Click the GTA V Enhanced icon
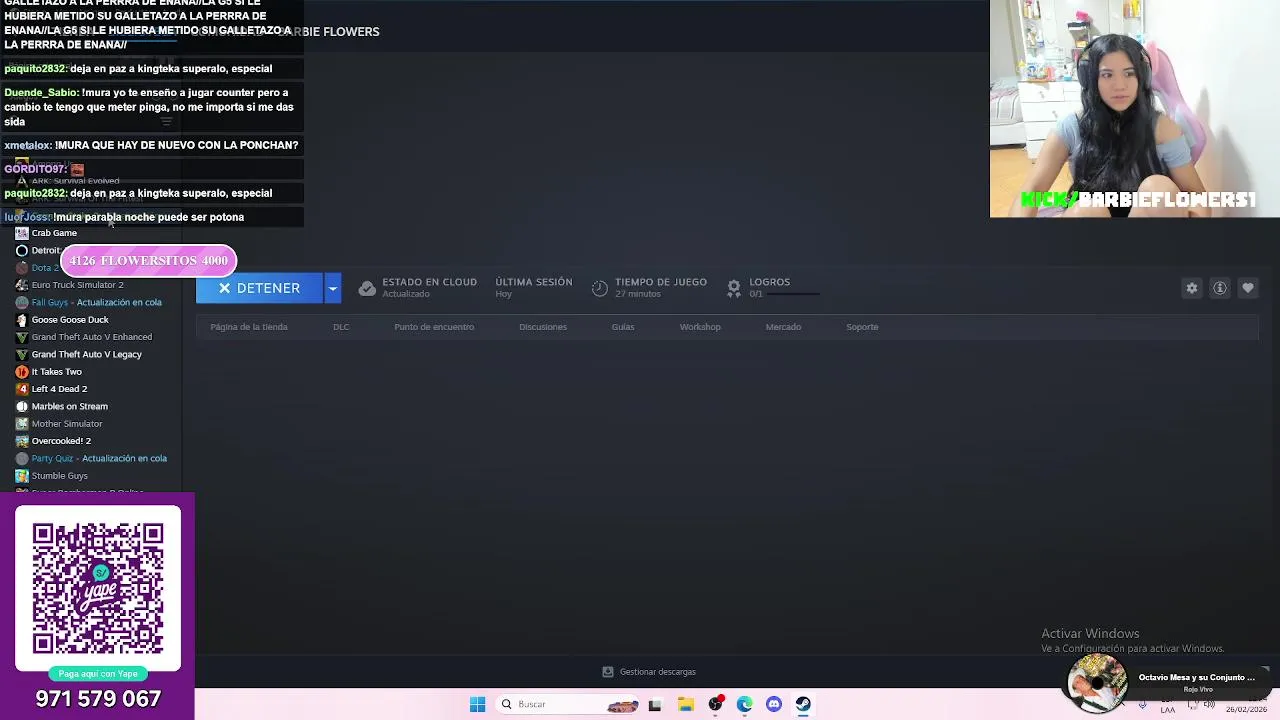The image size is (1280, 720). pos(22,337)
